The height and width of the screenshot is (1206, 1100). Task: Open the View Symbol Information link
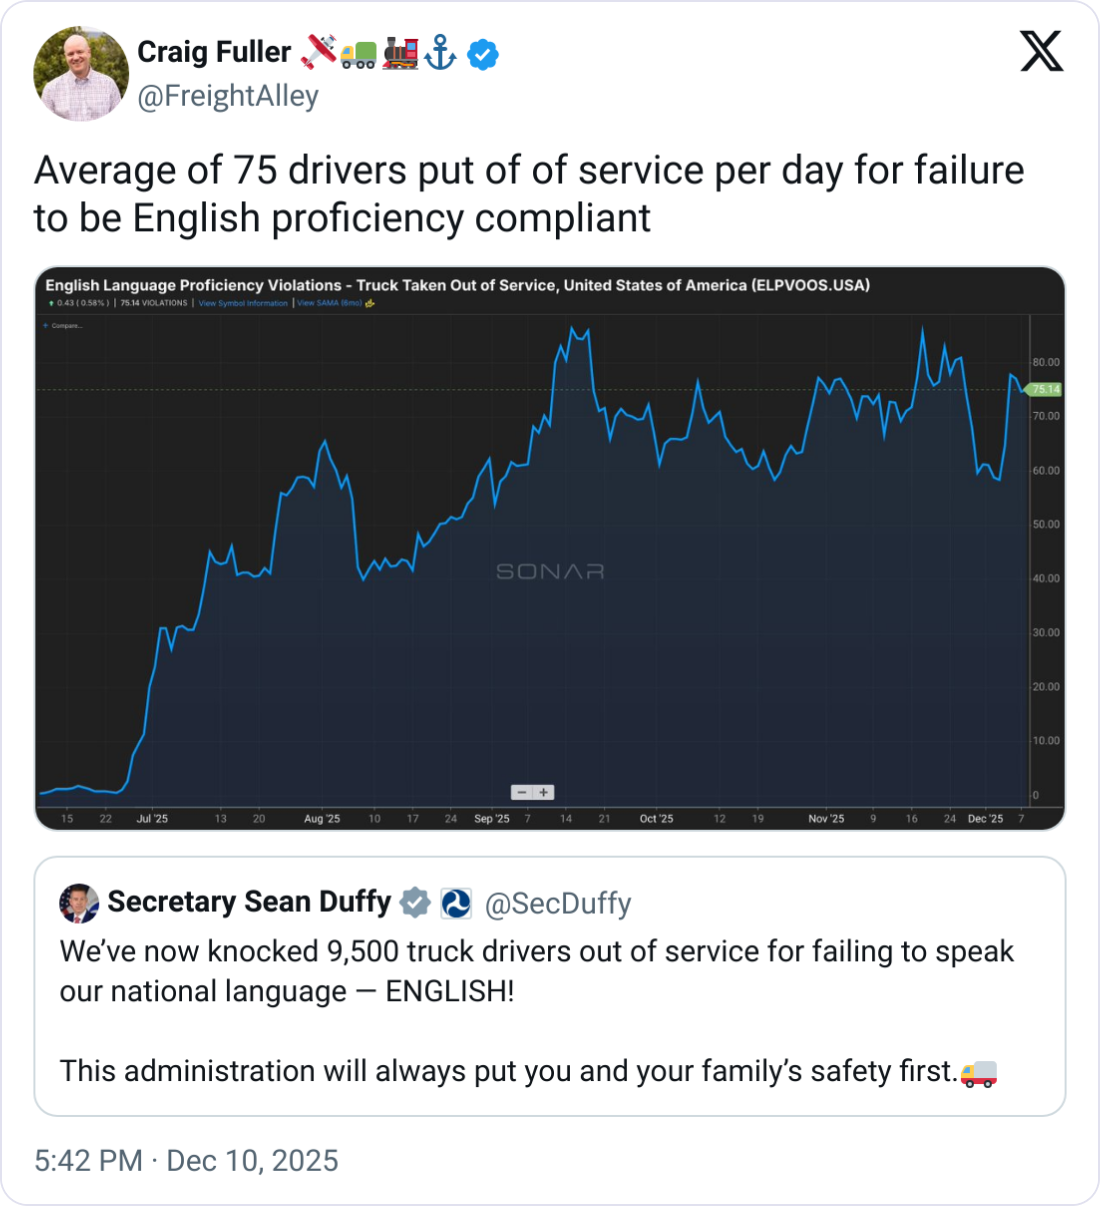243,303
